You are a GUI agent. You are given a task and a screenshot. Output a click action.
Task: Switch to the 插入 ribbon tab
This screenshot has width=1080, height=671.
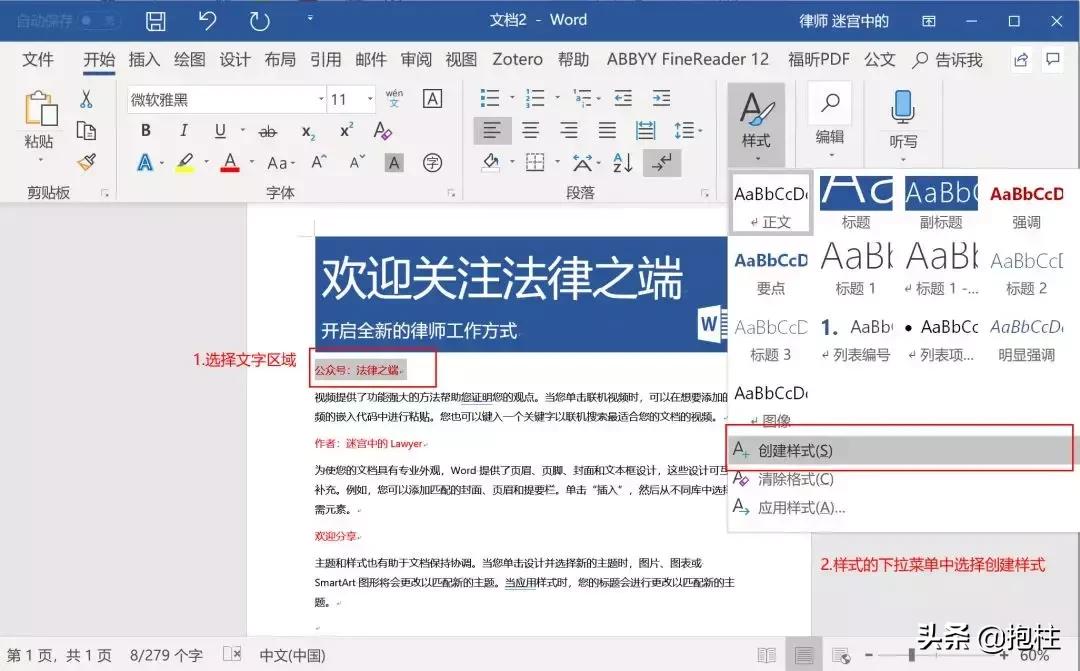click(x=143, y=59)
